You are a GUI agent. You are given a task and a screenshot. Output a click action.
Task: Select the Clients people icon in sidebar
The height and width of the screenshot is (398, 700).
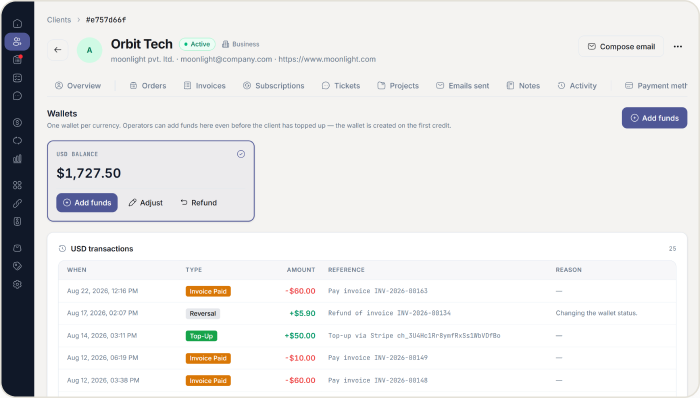(x=17, y=41)
